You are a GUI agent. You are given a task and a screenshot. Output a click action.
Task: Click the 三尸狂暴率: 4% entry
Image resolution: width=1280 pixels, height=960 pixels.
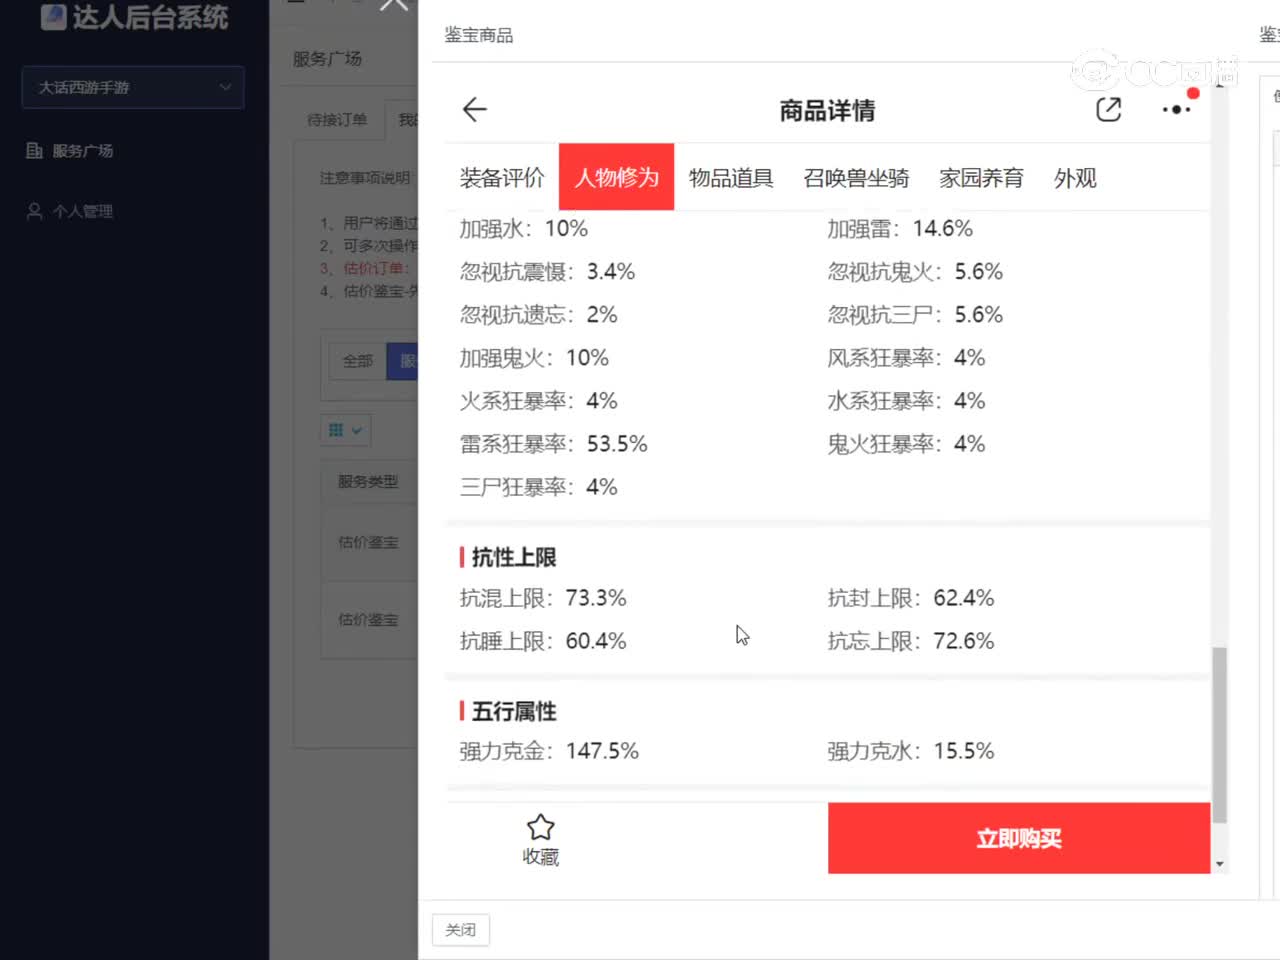coord(538,487)
